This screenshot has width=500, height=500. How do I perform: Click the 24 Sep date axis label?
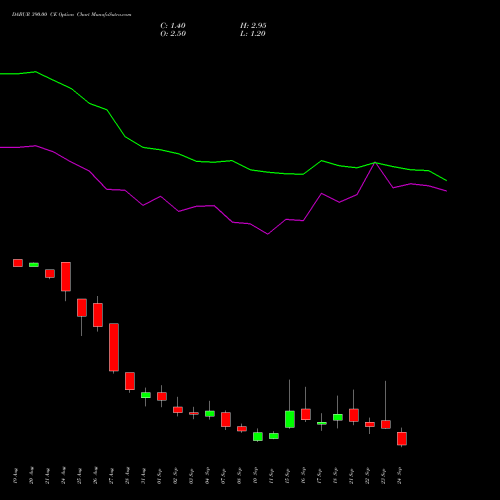(399, 476)
